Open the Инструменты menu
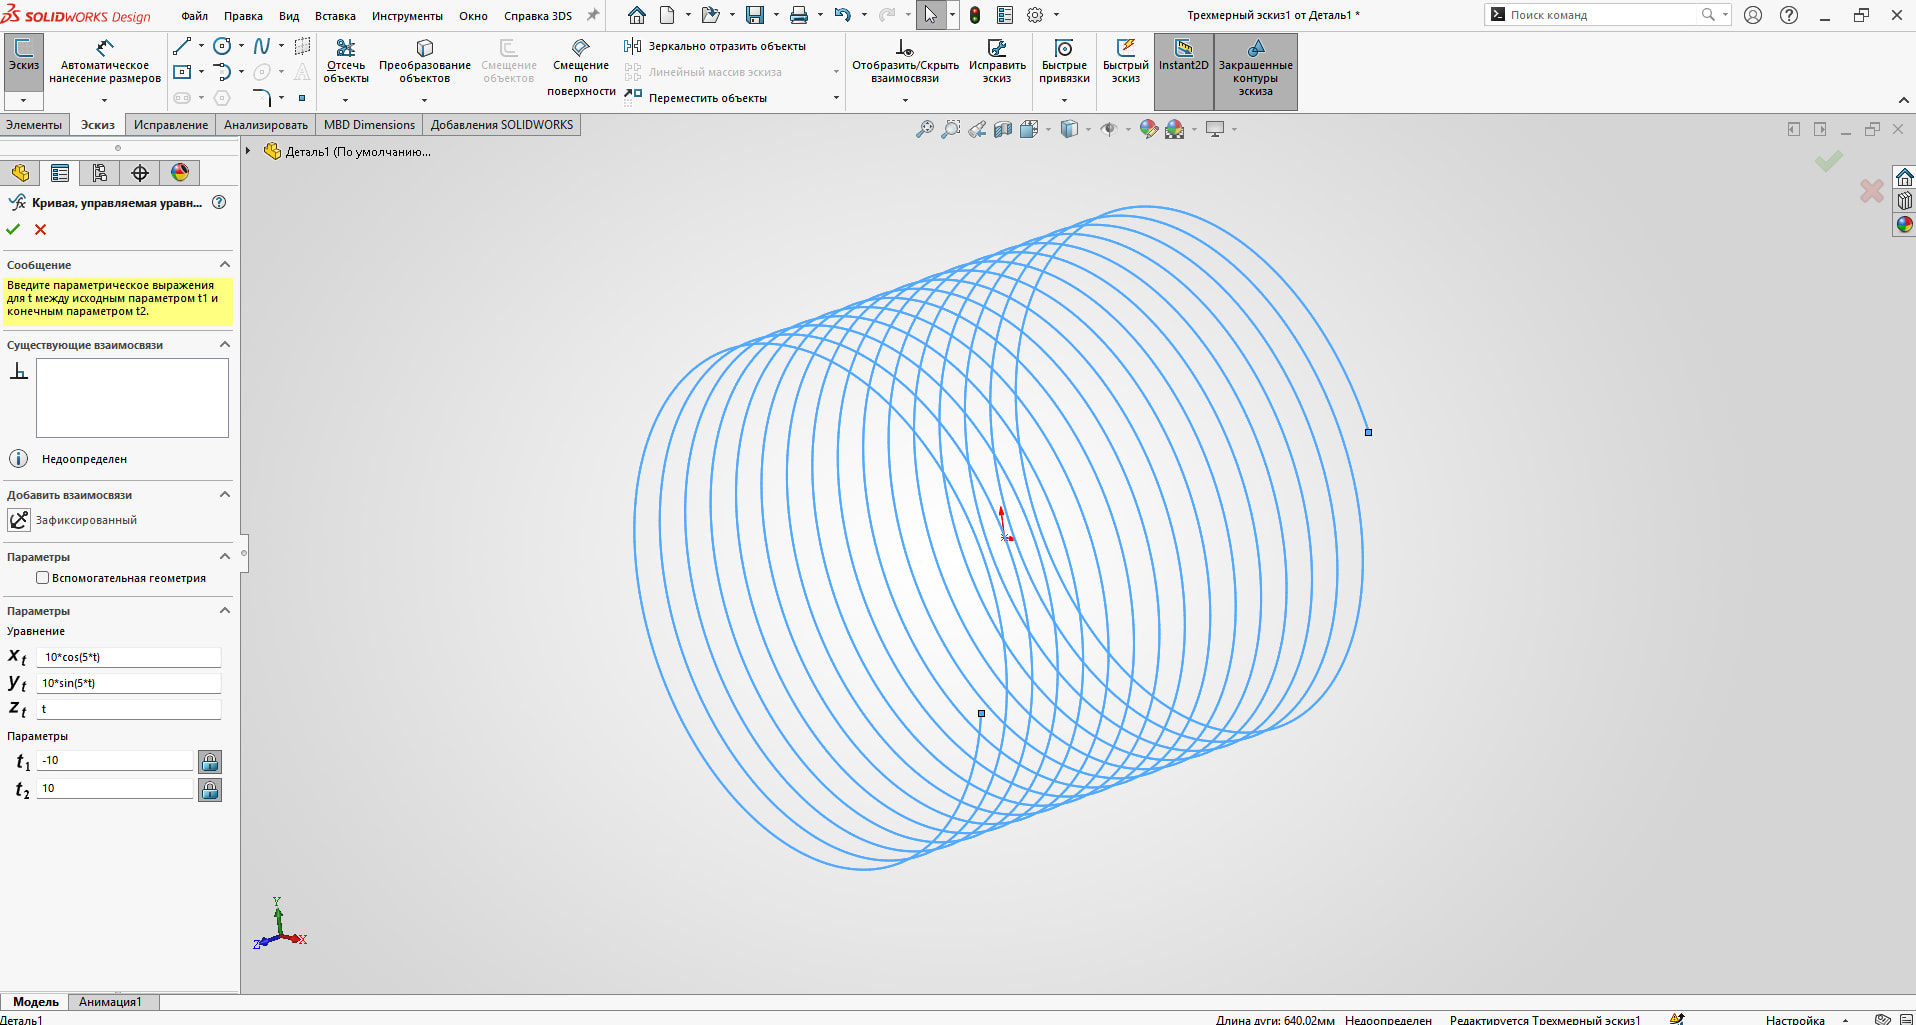Screen dimensions: 1916x1025 [x=407, y=16]
